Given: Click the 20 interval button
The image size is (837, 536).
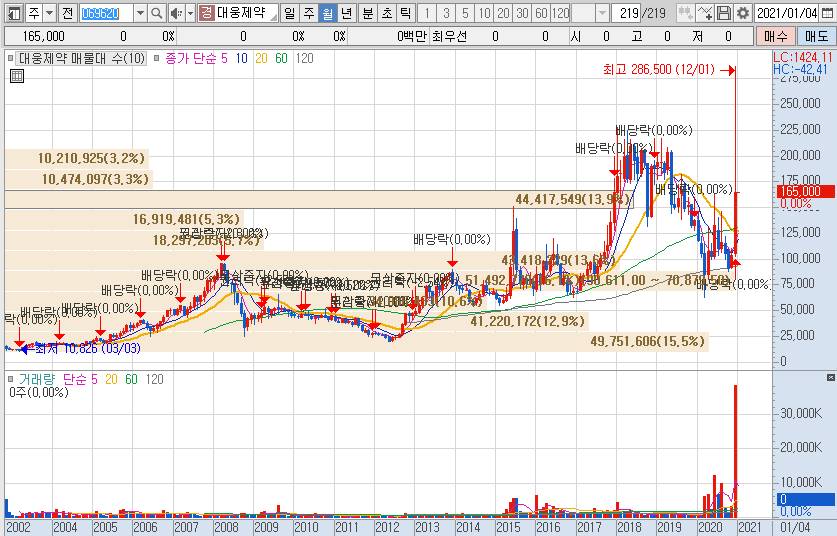Looking at the screenshot, I should [x=503, y=13].
